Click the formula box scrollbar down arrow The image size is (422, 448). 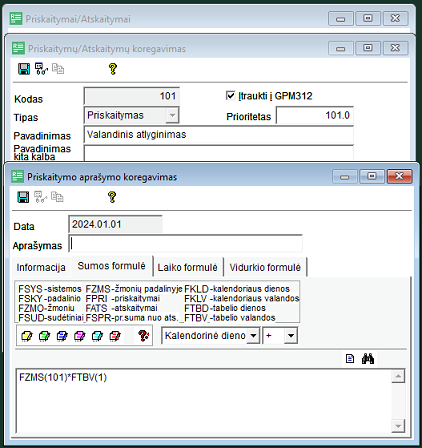(x=398, y=426)
